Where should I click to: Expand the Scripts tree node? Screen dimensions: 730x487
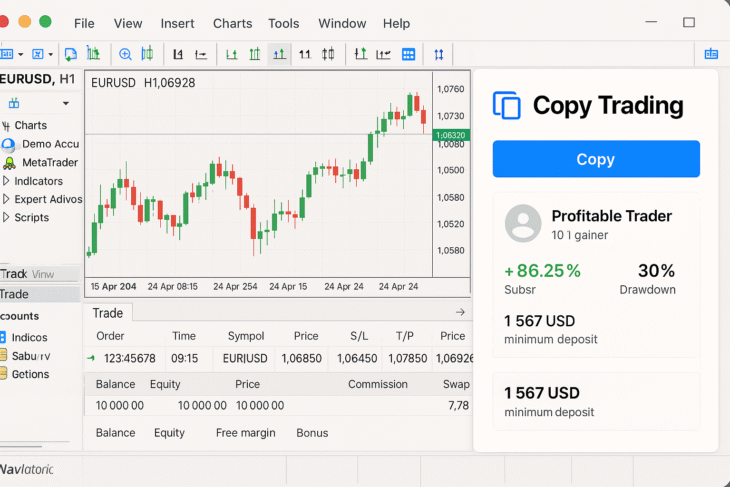tap(6, 217)
